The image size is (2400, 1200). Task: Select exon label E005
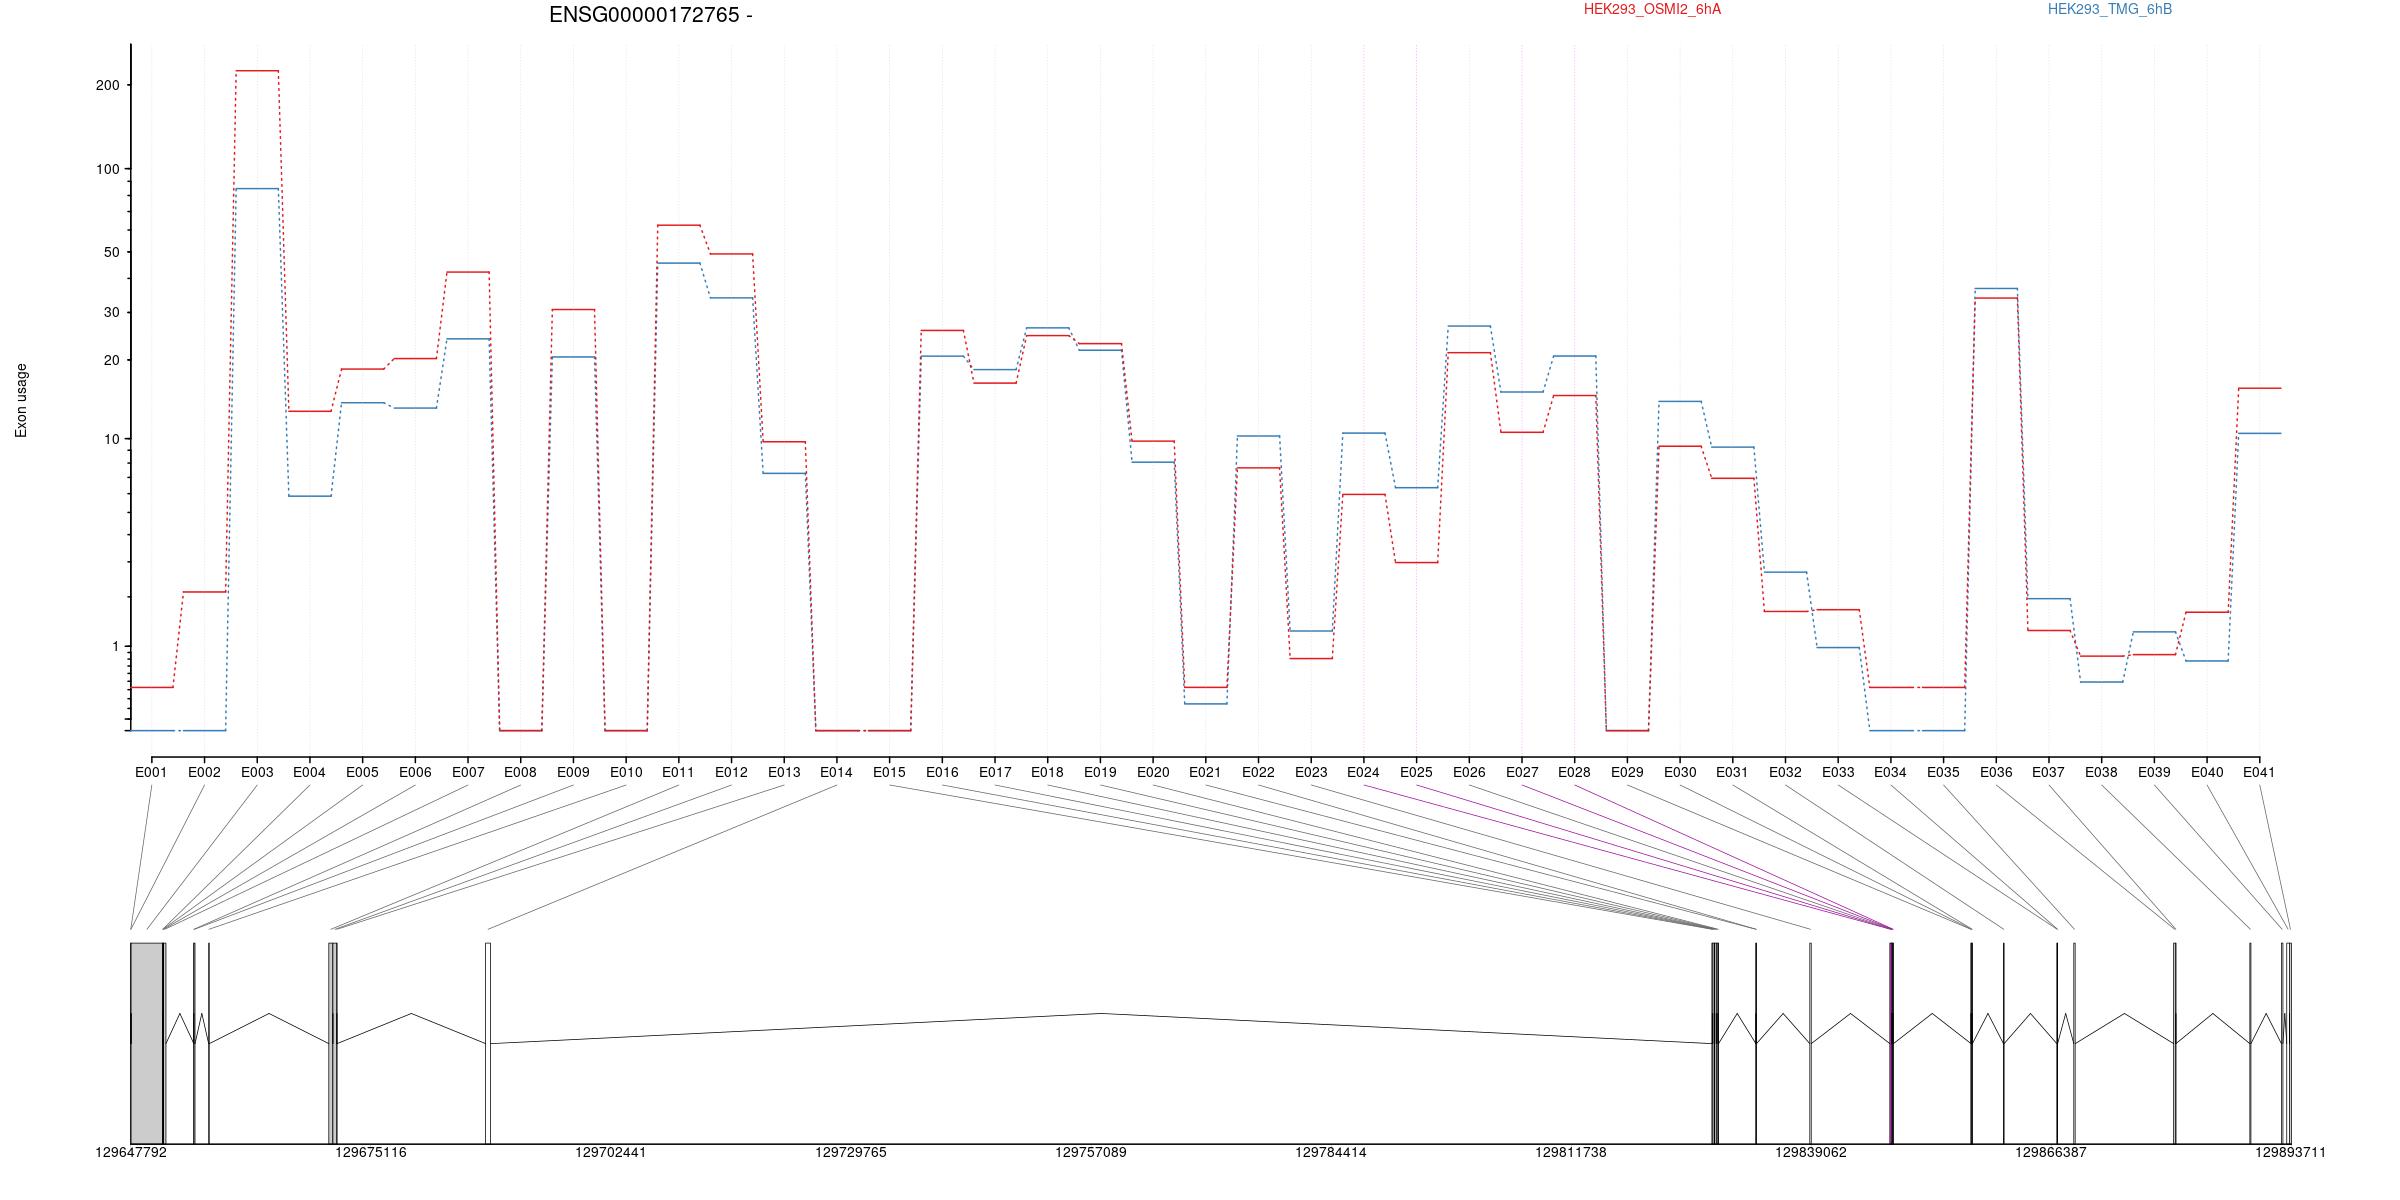(362, 772)
